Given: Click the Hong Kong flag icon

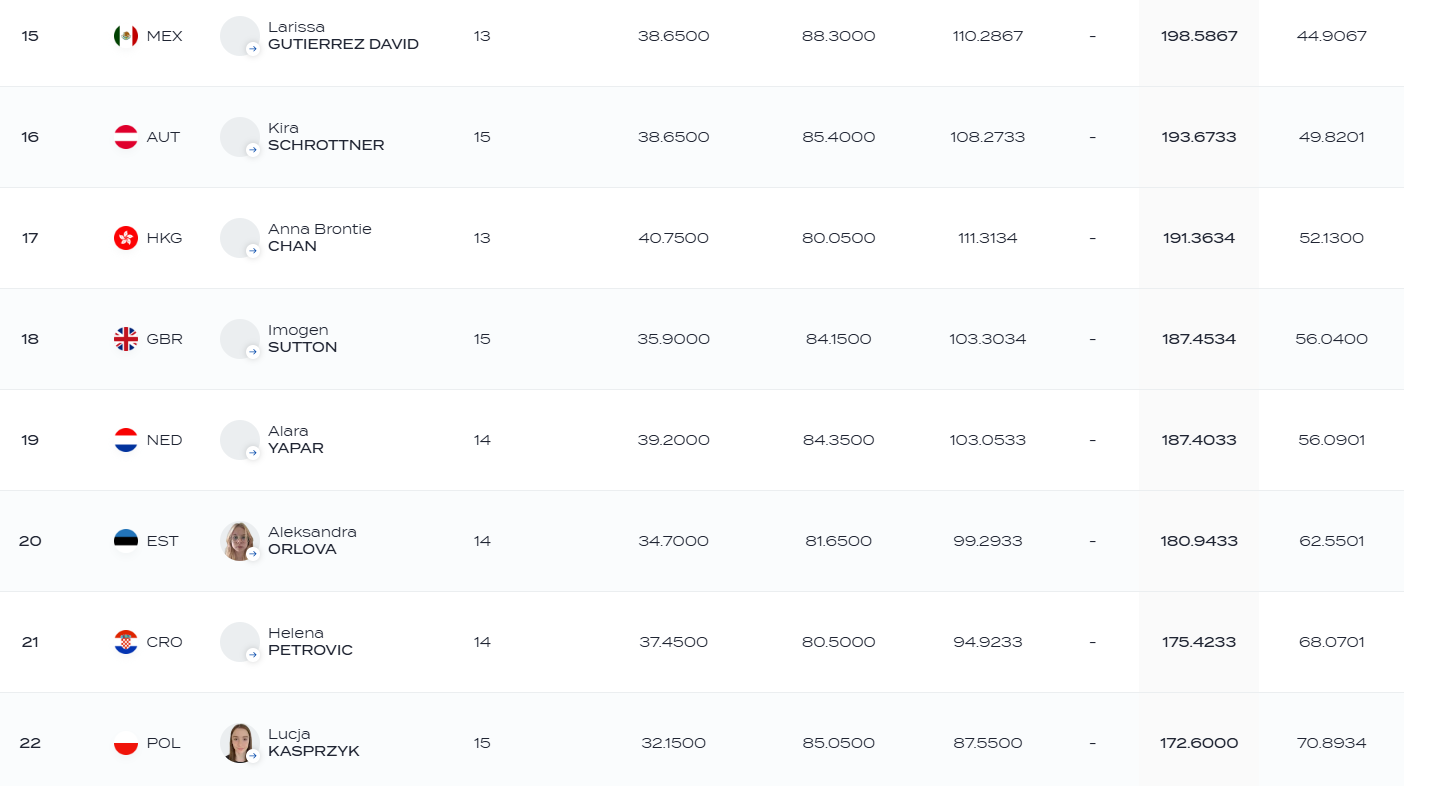Looking at the screenshot, I should [x=125, y=238].
